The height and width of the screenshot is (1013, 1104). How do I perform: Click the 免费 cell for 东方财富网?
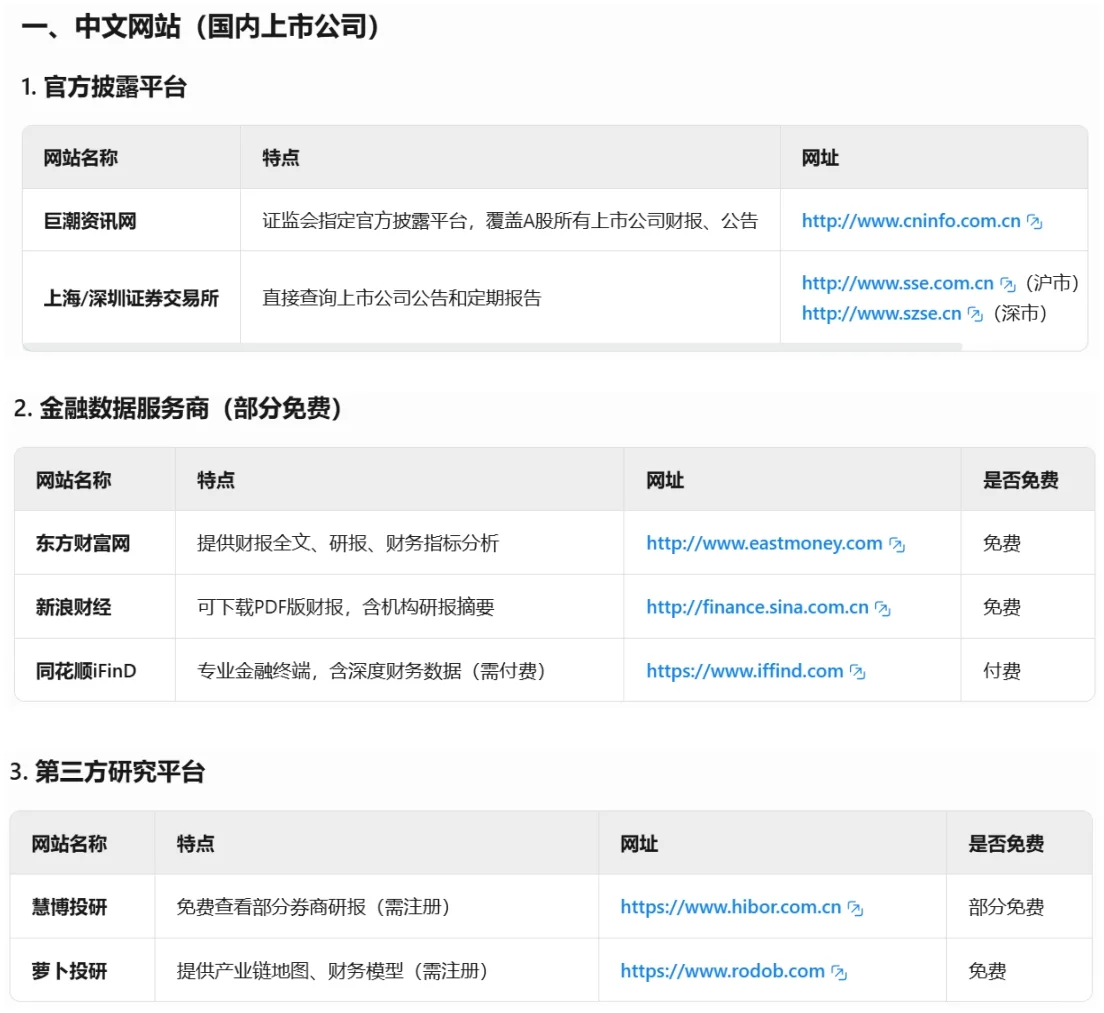coord(1028,543)
